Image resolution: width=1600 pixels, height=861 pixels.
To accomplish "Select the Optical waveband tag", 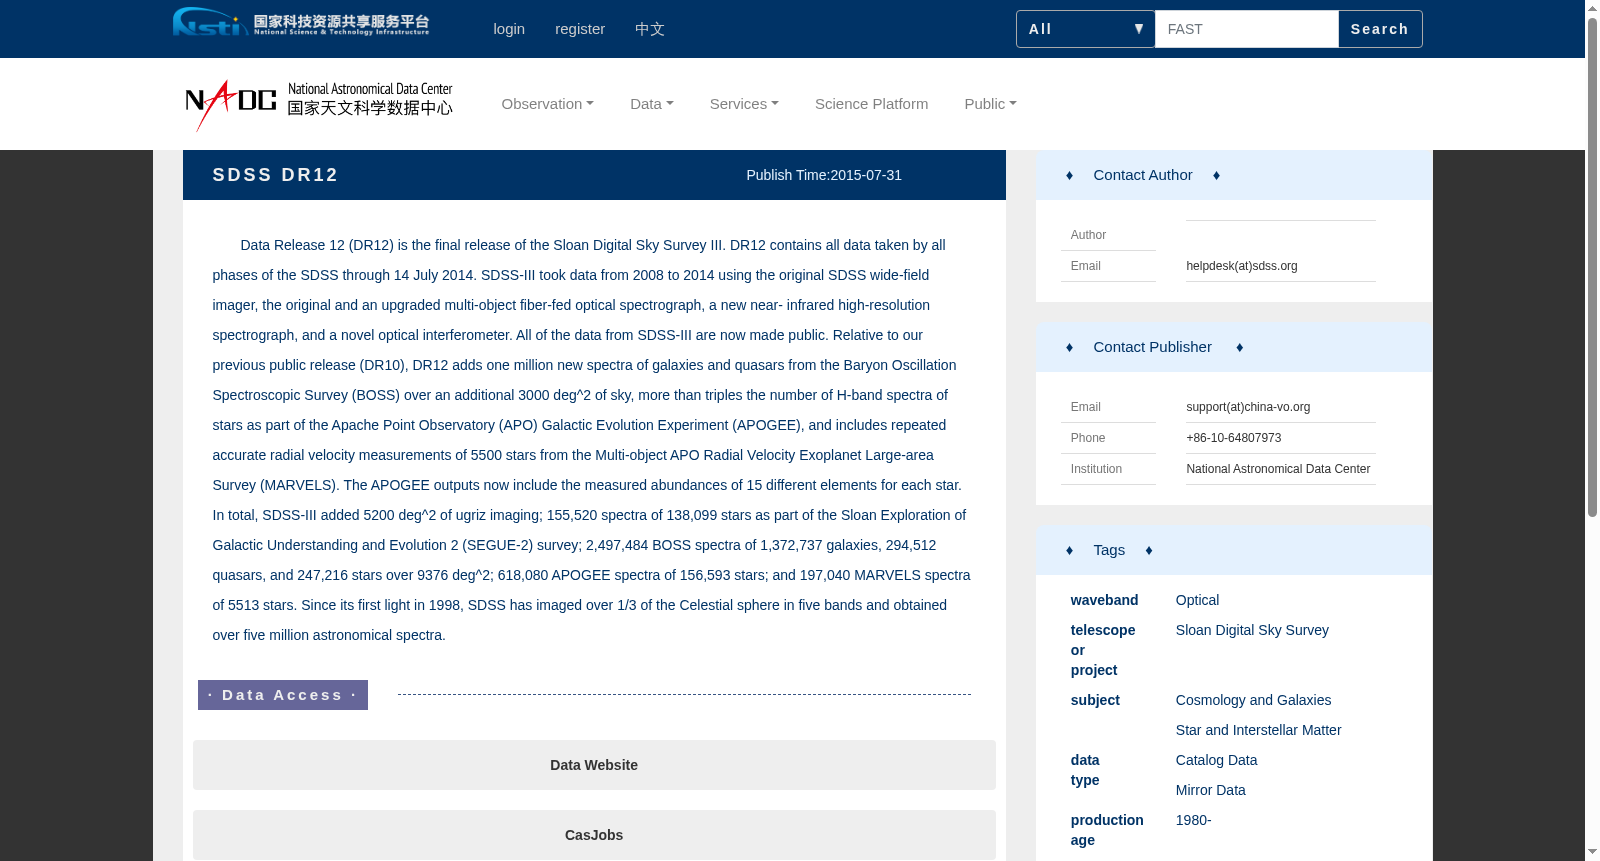I will click(x=1197, y=600).
